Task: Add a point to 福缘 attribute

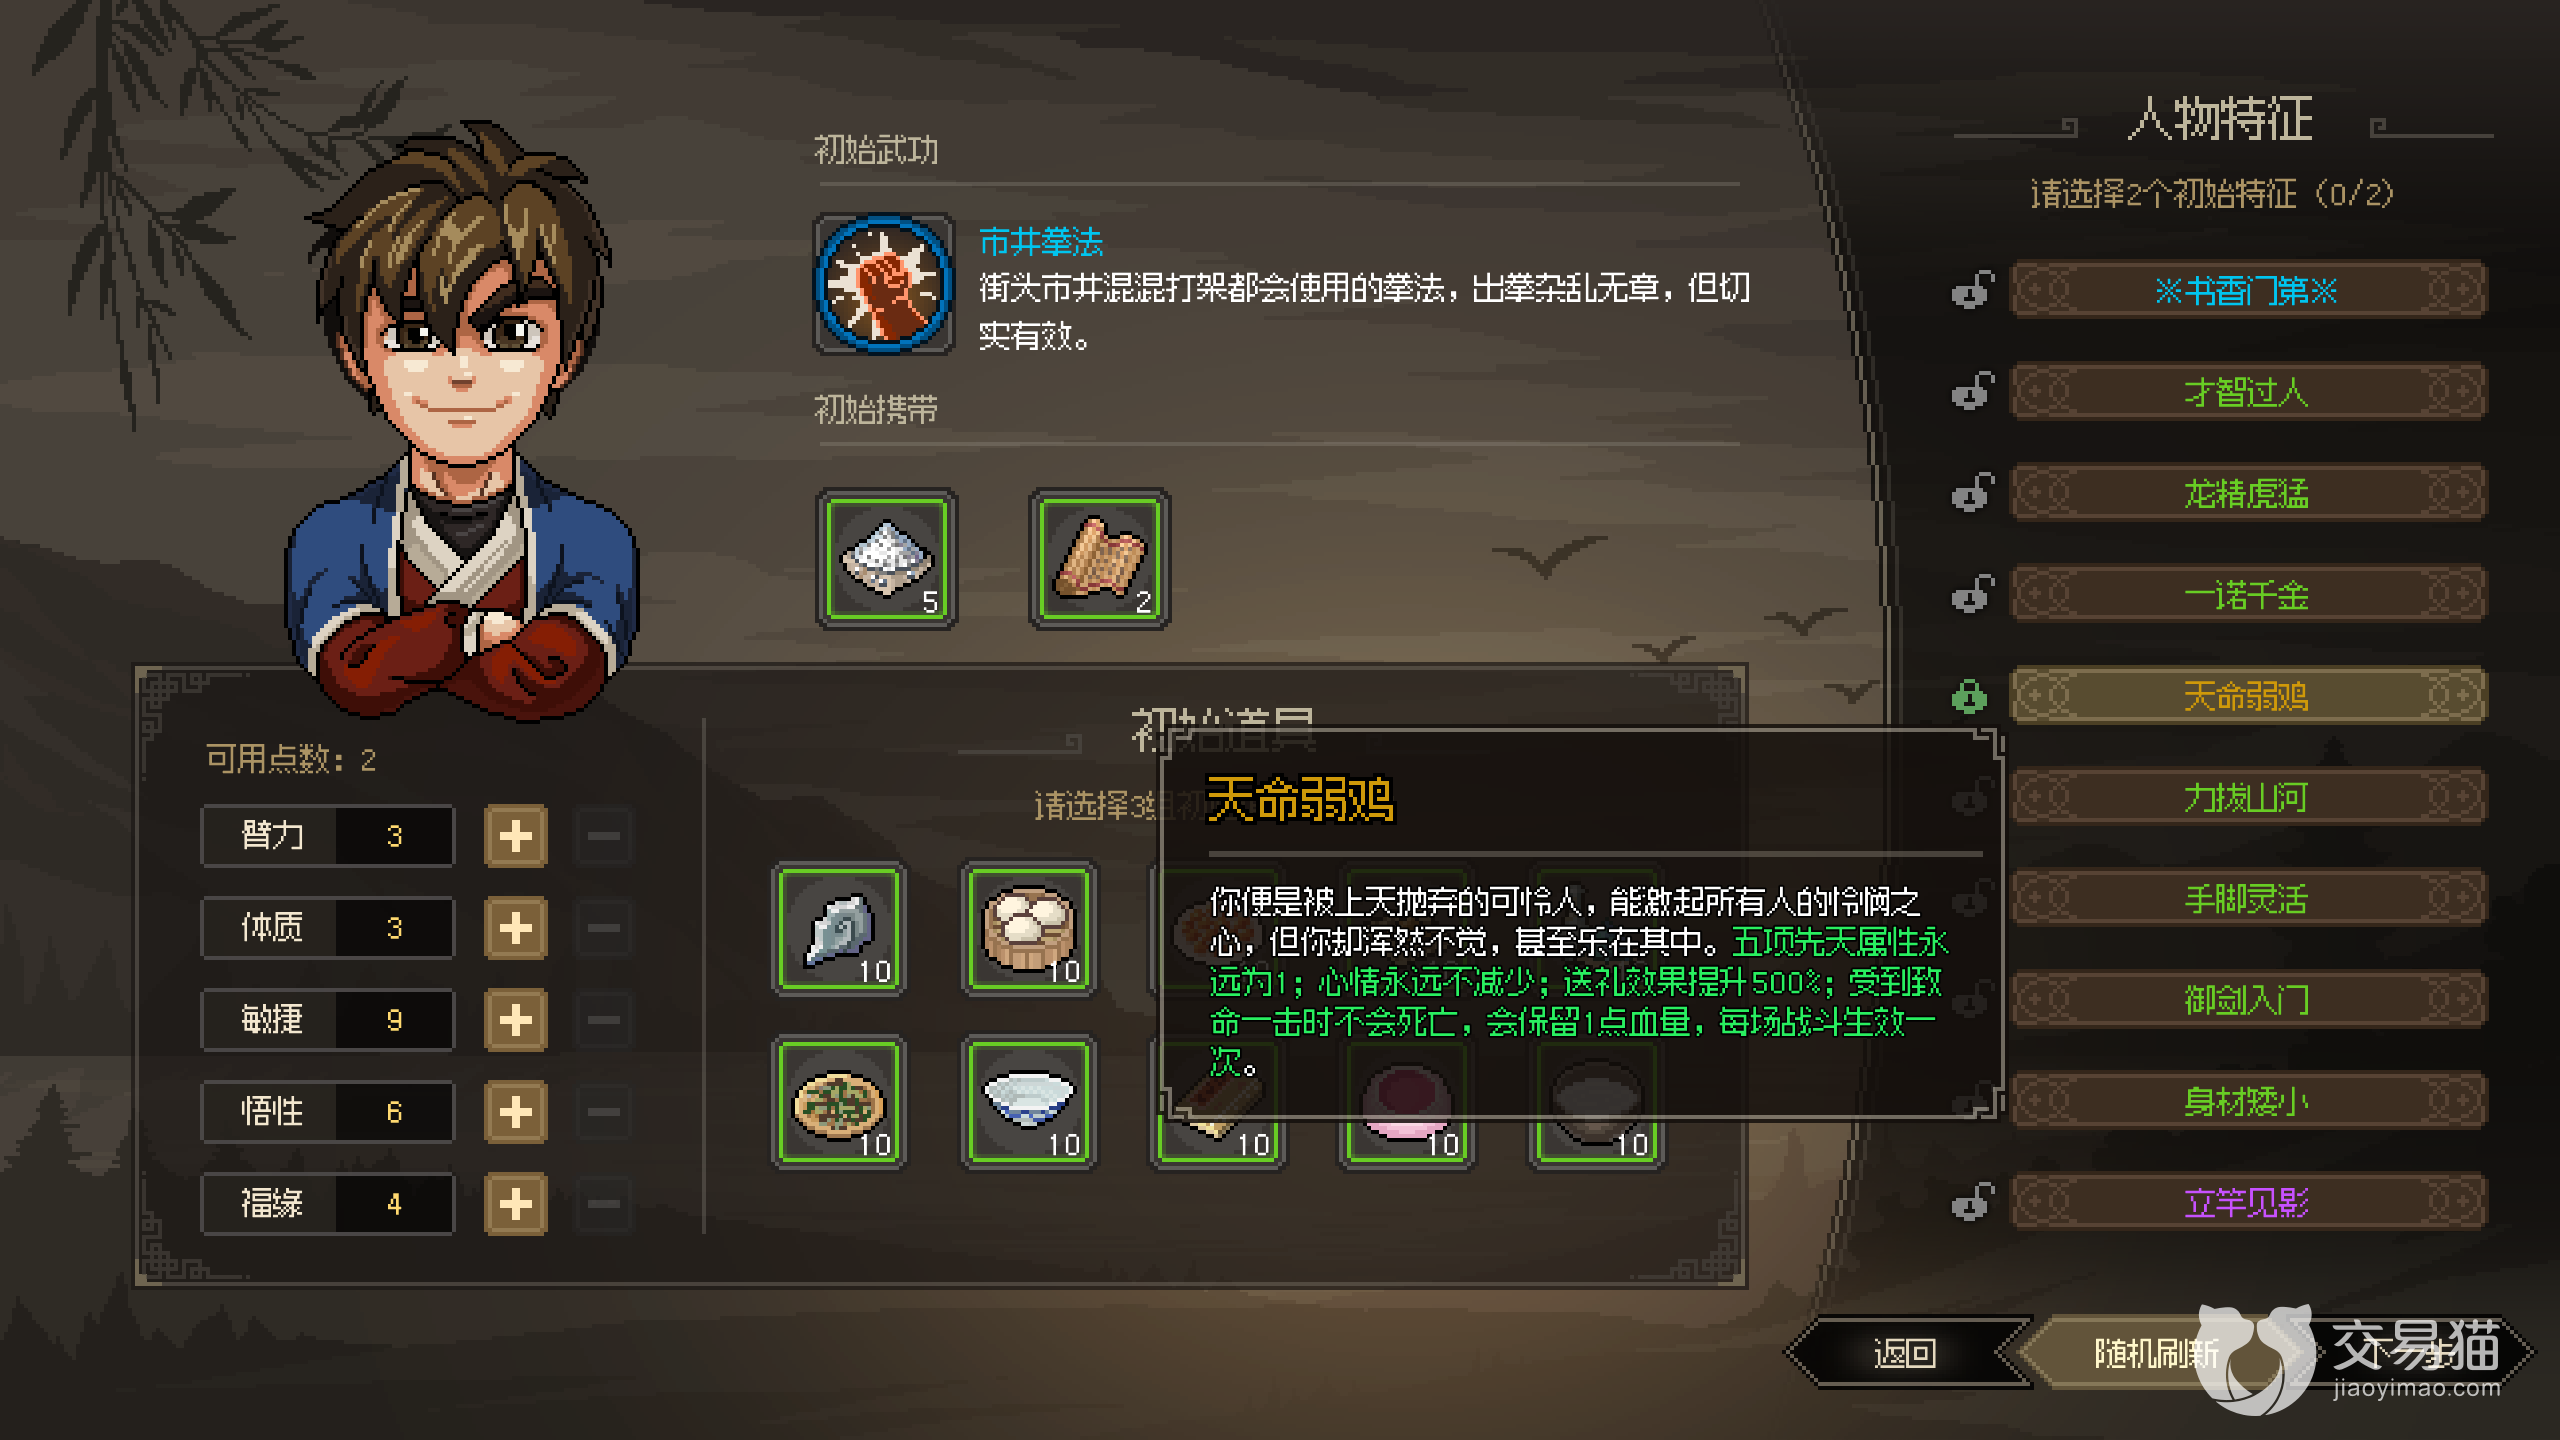Action: pos(516,1203)
